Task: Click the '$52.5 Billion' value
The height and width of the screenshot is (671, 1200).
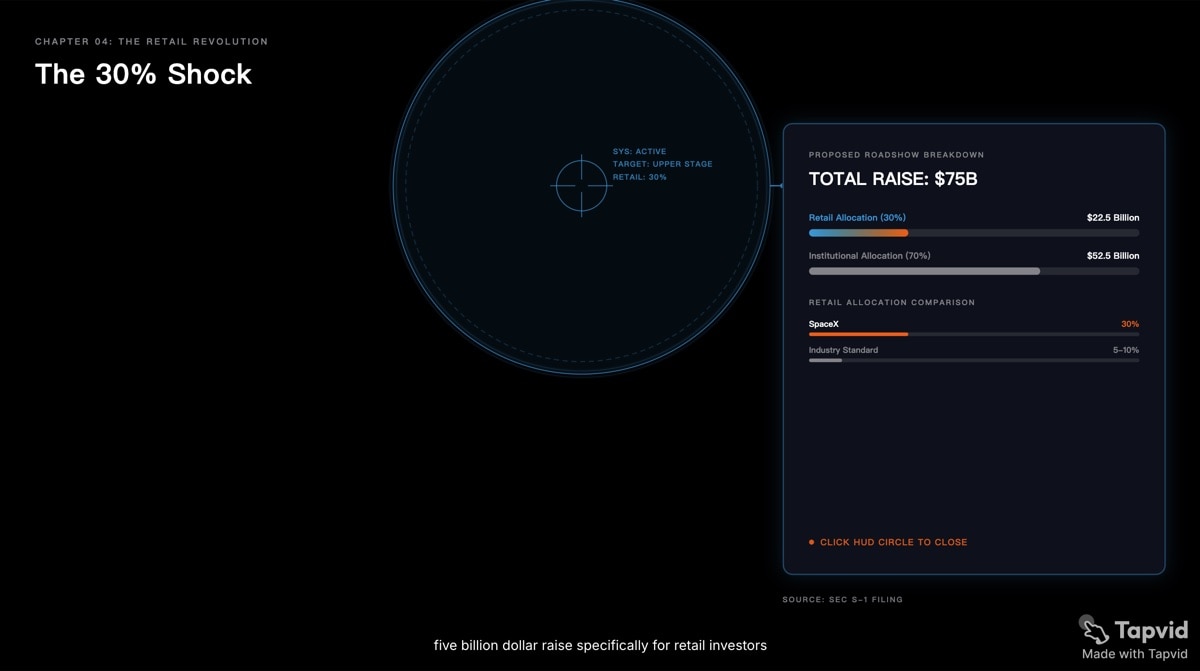Action: tap(1113, 256)
